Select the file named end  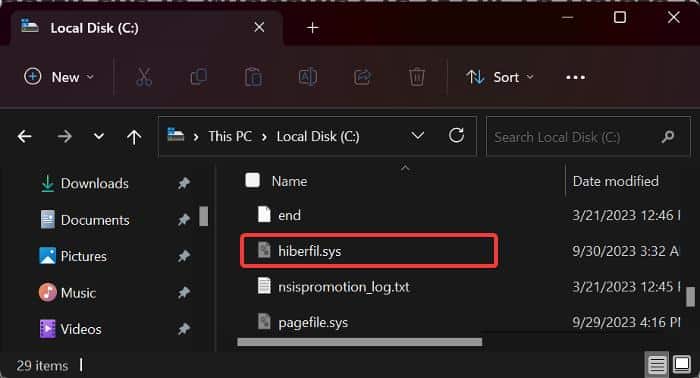pos(289,216)
